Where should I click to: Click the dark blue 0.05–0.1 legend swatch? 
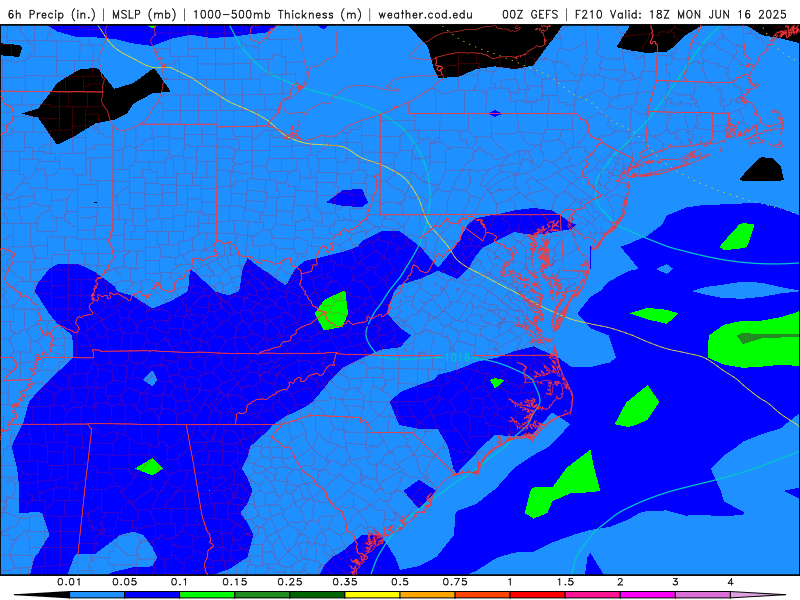(x=152, y=595)
